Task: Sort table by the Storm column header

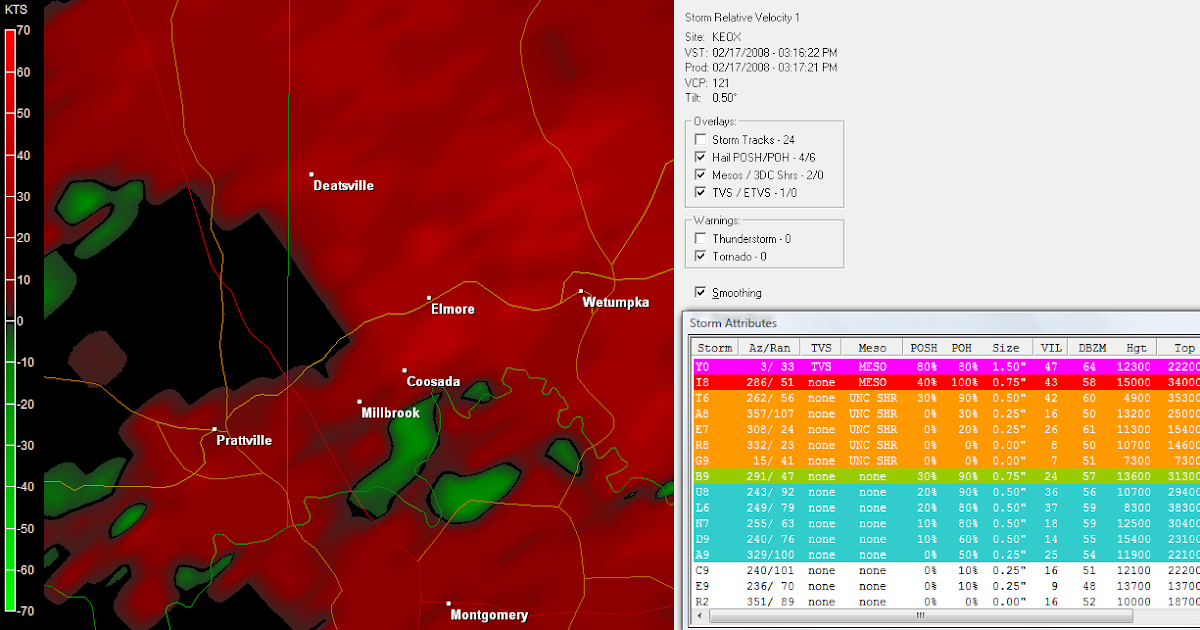Action: point(714,348)
